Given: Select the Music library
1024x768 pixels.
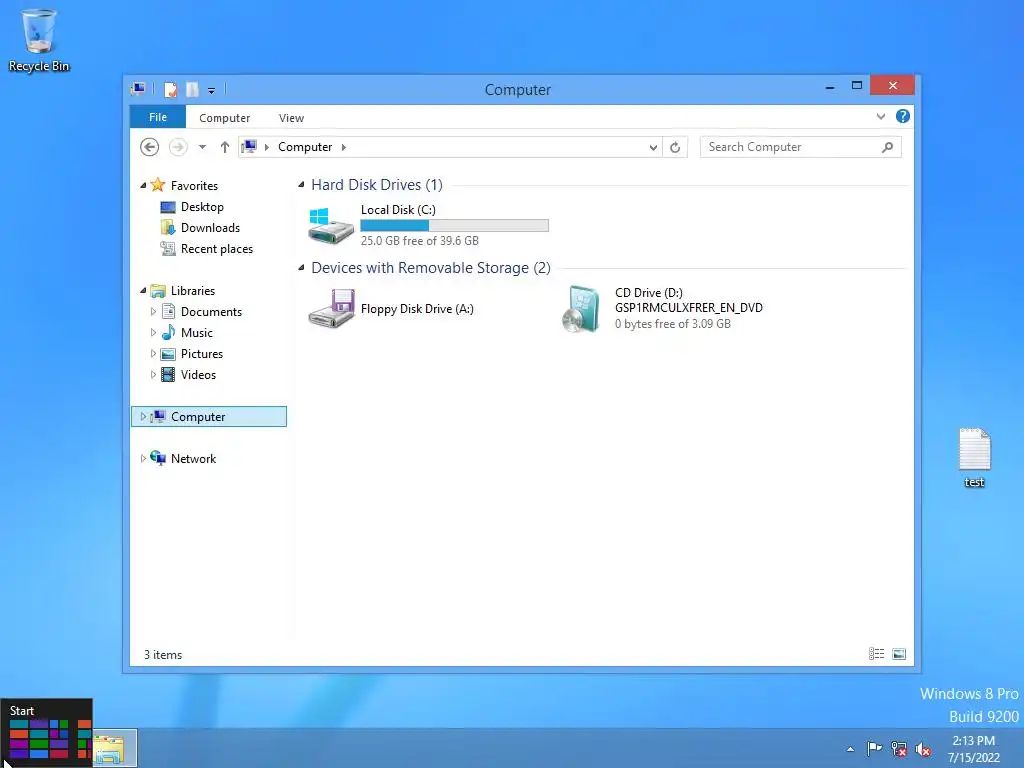Looking at the screenshot, I should tap(197, 332).
